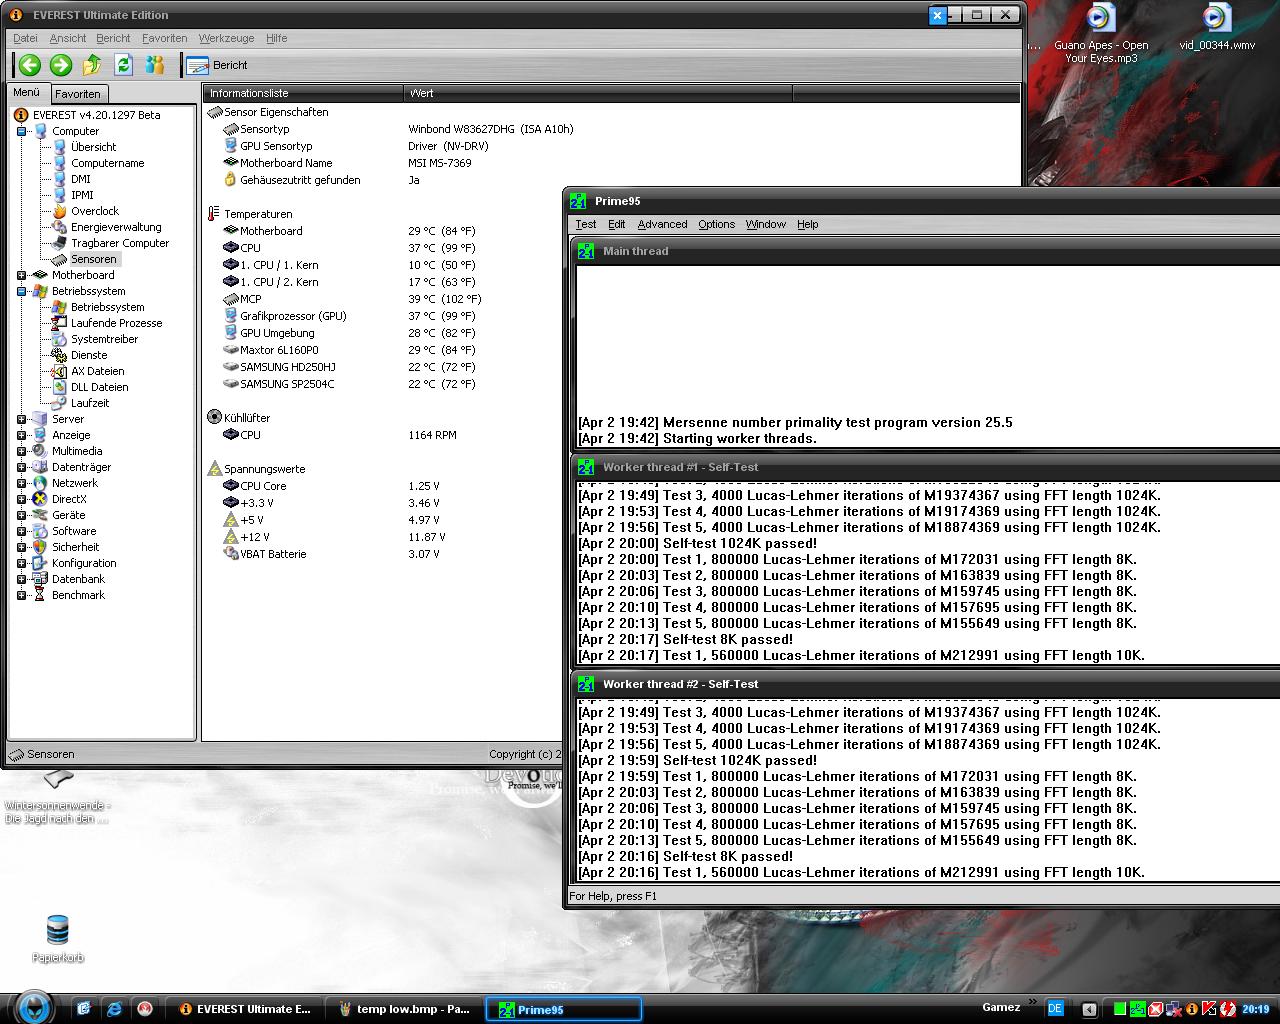The image size is (1280, 1024).
Task: Select Übersicht in the tree
Action: tap(93, 147)
